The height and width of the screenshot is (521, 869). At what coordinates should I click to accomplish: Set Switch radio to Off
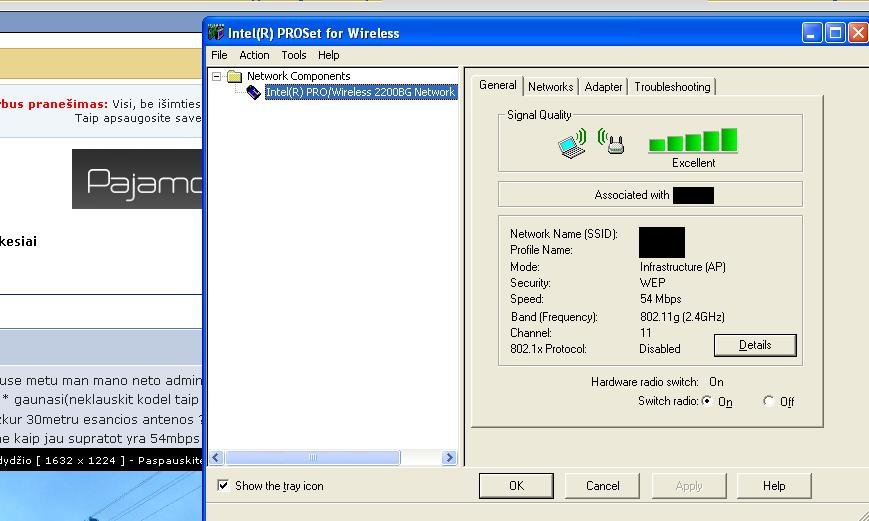click(x=768, y=401)
